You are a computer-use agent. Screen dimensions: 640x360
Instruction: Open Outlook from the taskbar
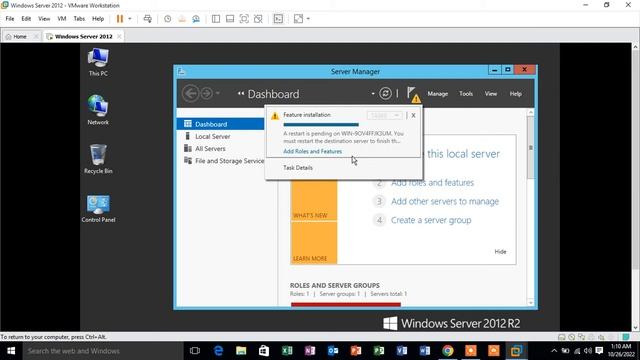[x=333, y=351]
